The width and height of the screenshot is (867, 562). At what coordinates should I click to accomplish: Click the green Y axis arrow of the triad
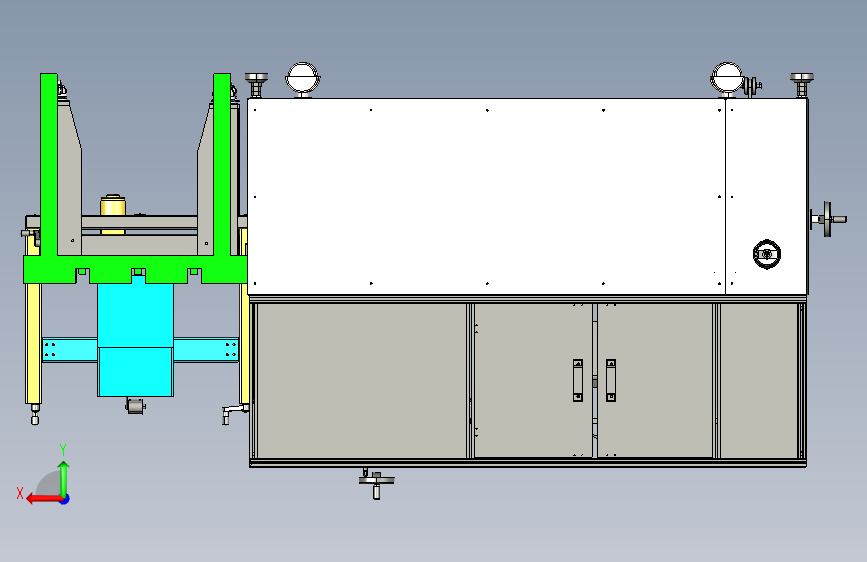click(x=64, y=478)
